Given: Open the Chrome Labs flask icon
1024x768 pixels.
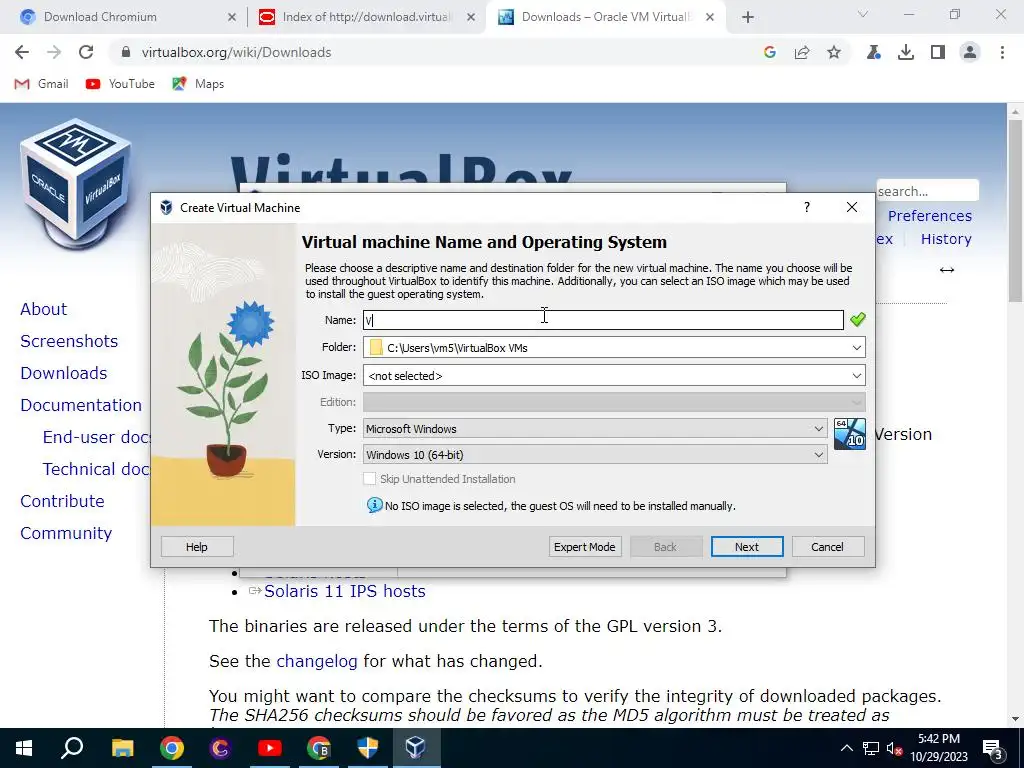Looking at the screenshot, I should [x=874, y=52].
